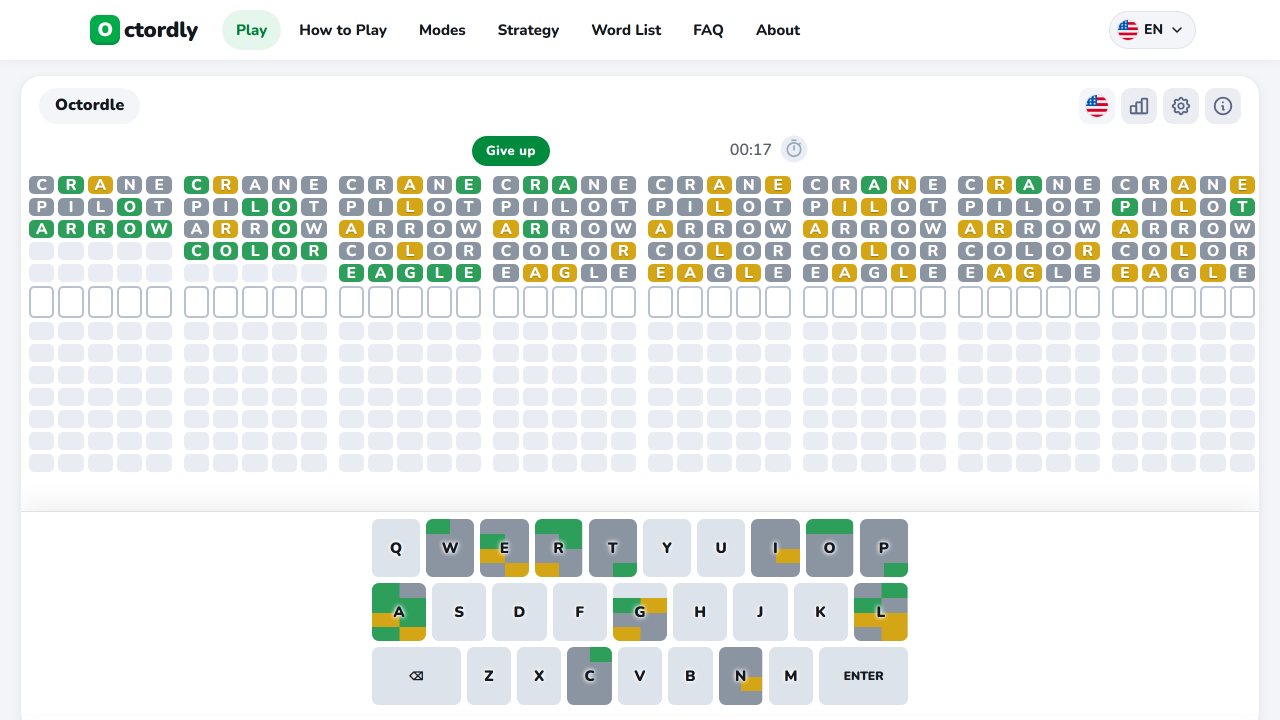Tap the multicolored A key
This screenshot has height=720, width=1280.
(x=399, y=612)
